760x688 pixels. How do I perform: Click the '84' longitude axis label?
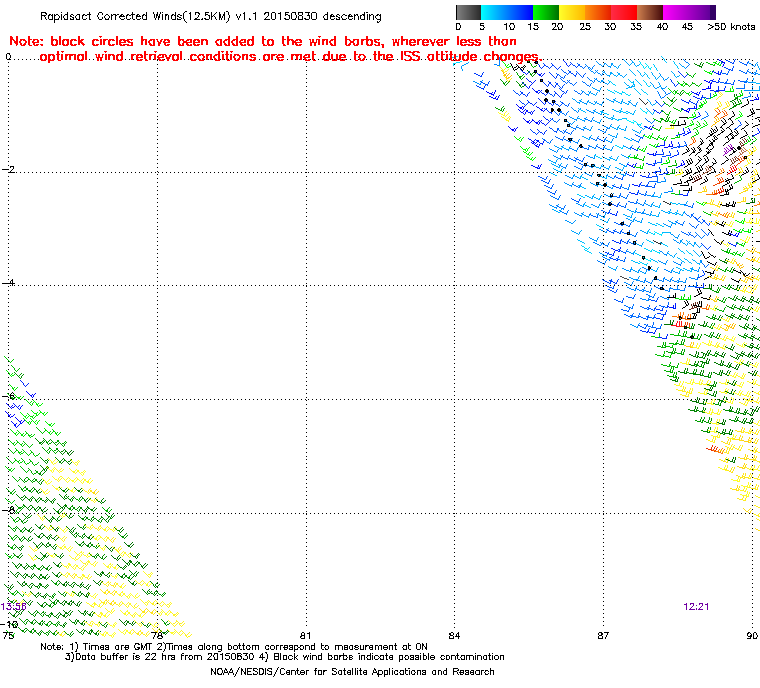pyautogui.click(x=454, y=636)
